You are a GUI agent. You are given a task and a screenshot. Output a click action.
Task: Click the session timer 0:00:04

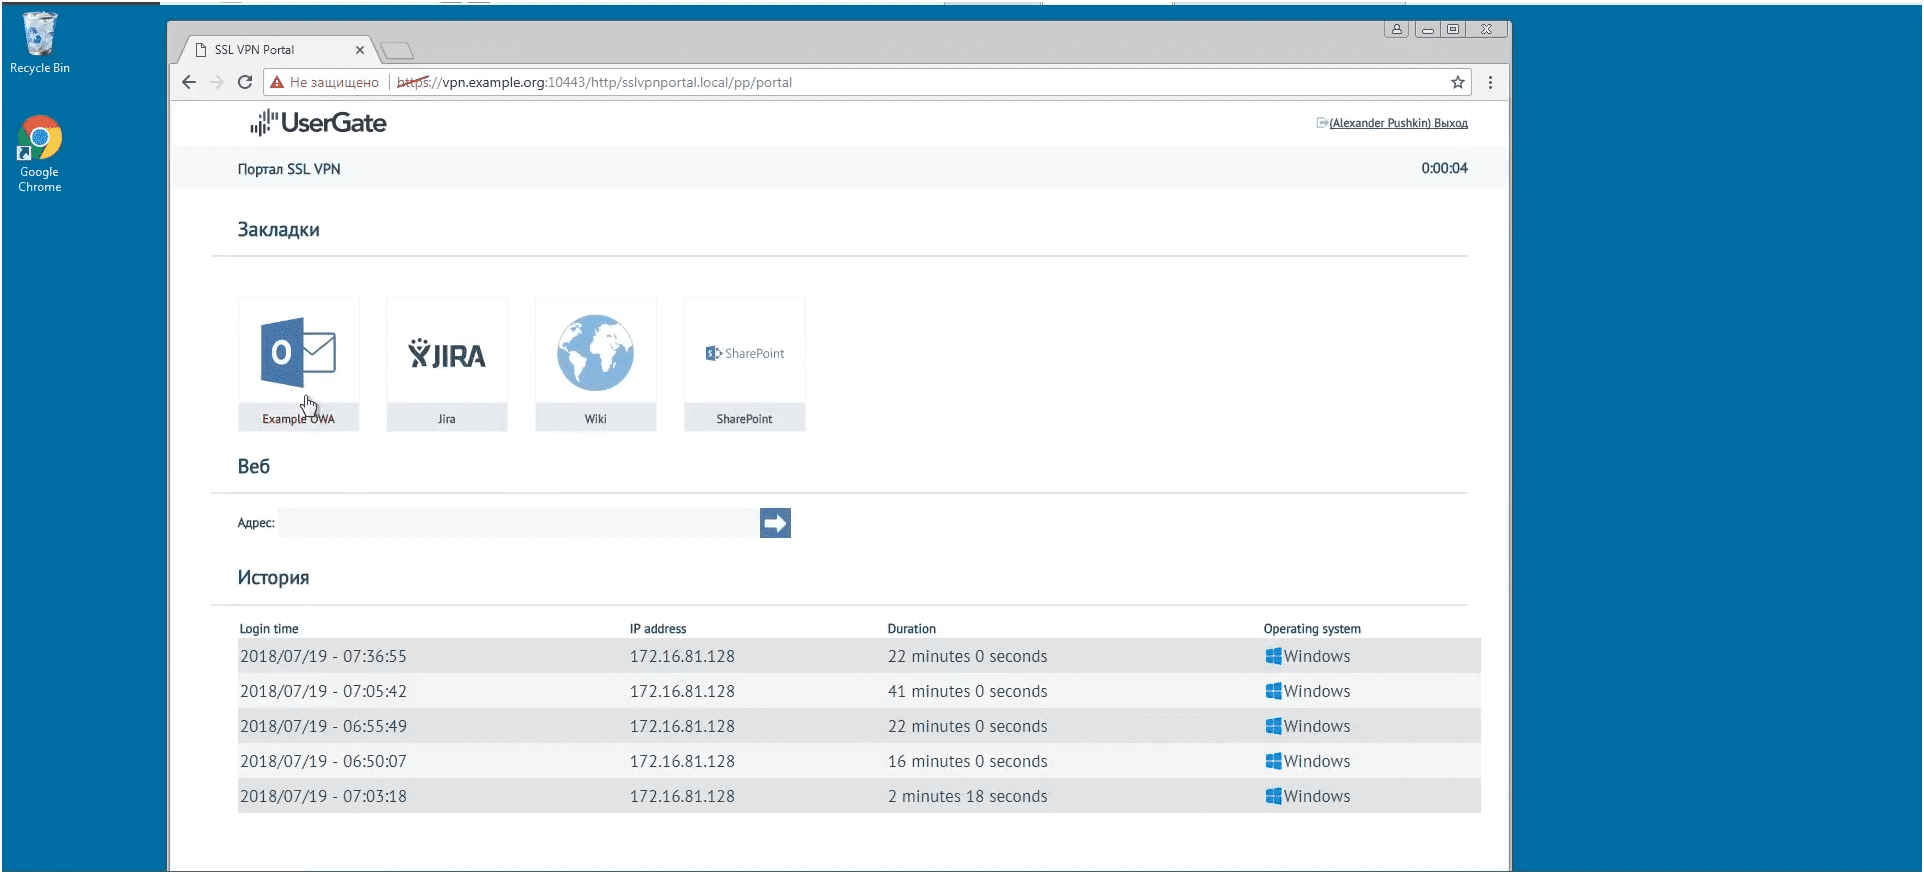tap(1445, 168)
